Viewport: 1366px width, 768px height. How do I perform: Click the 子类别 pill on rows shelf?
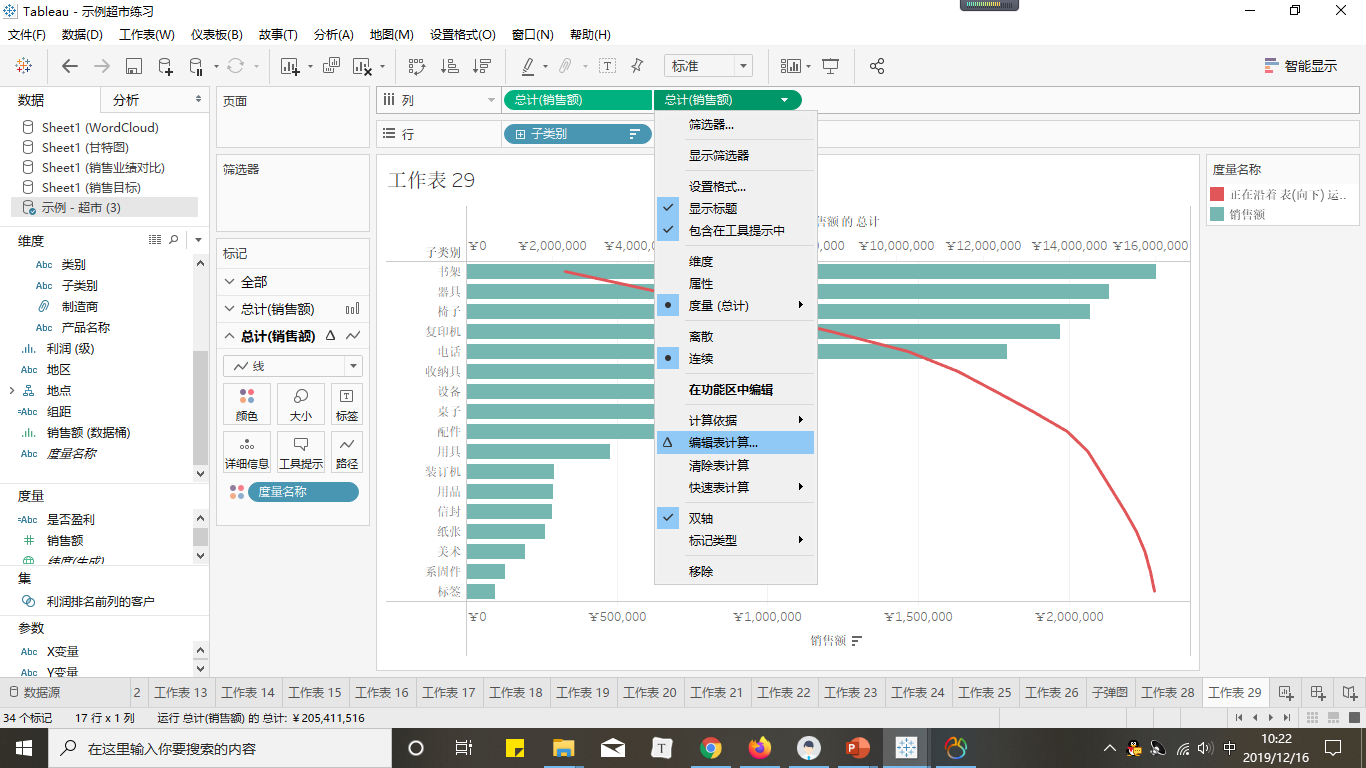(x=578, y=133)
